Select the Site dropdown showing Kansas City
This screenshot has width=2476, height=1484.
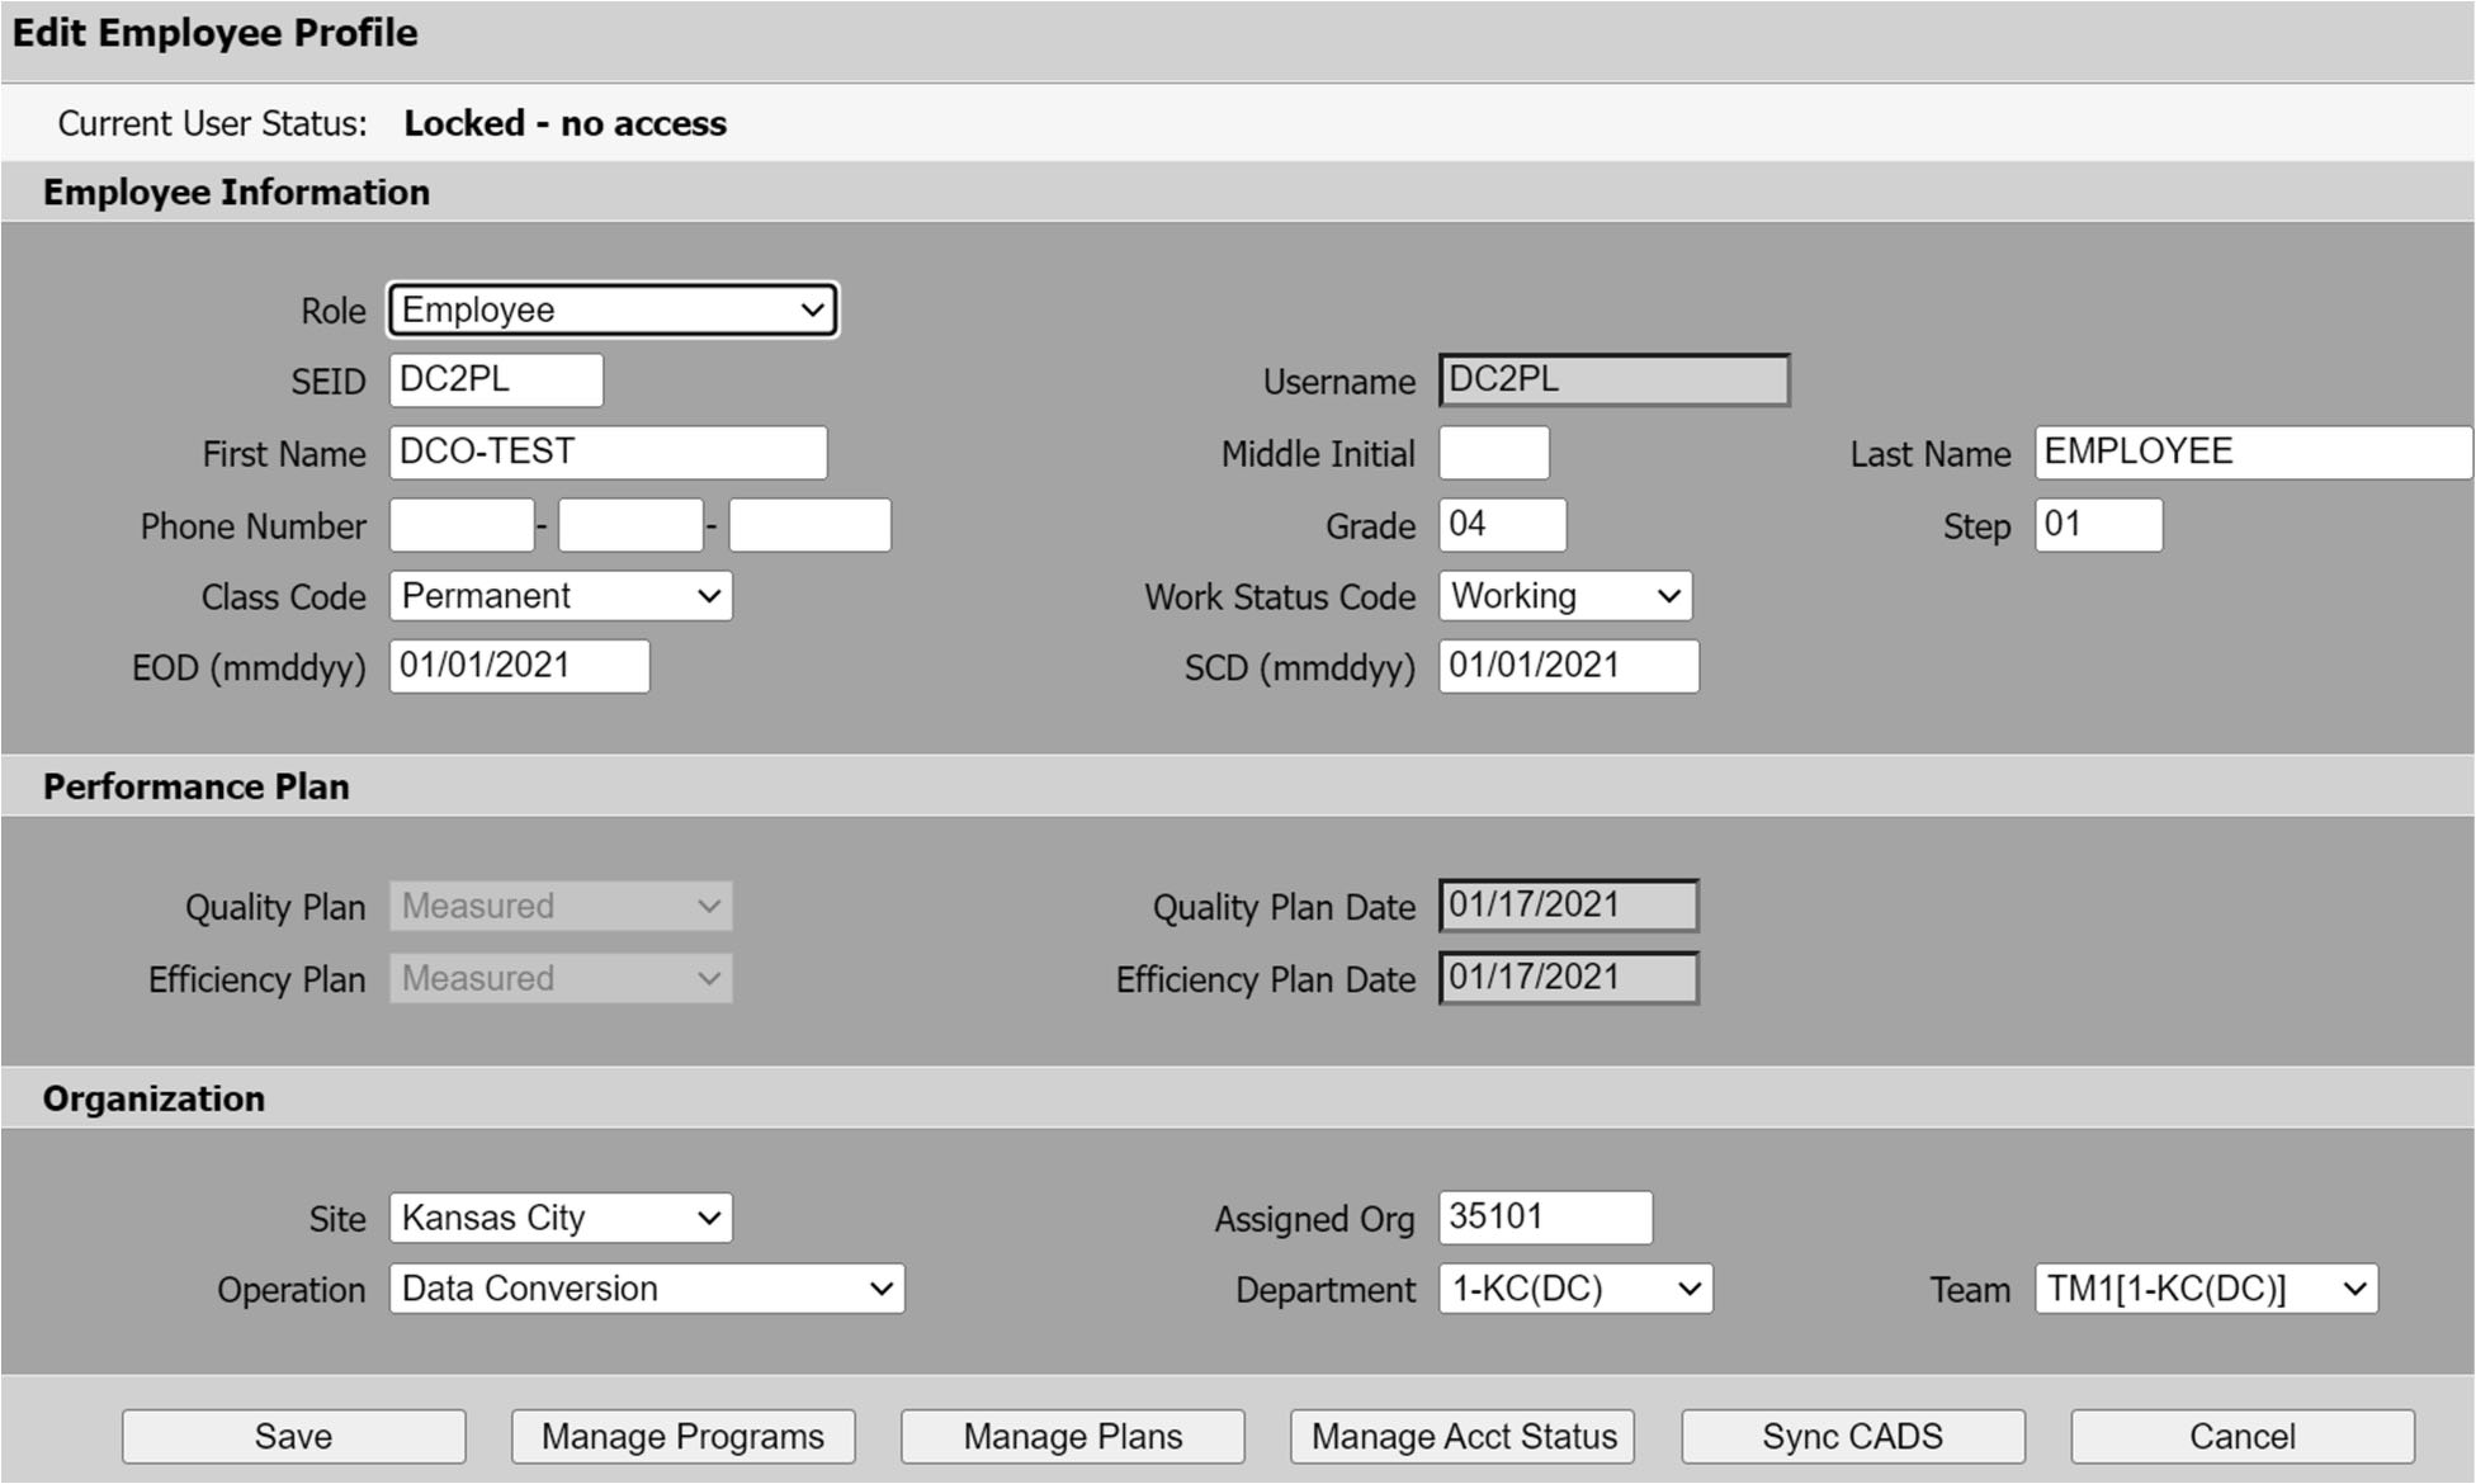[x=560, y=1218]
